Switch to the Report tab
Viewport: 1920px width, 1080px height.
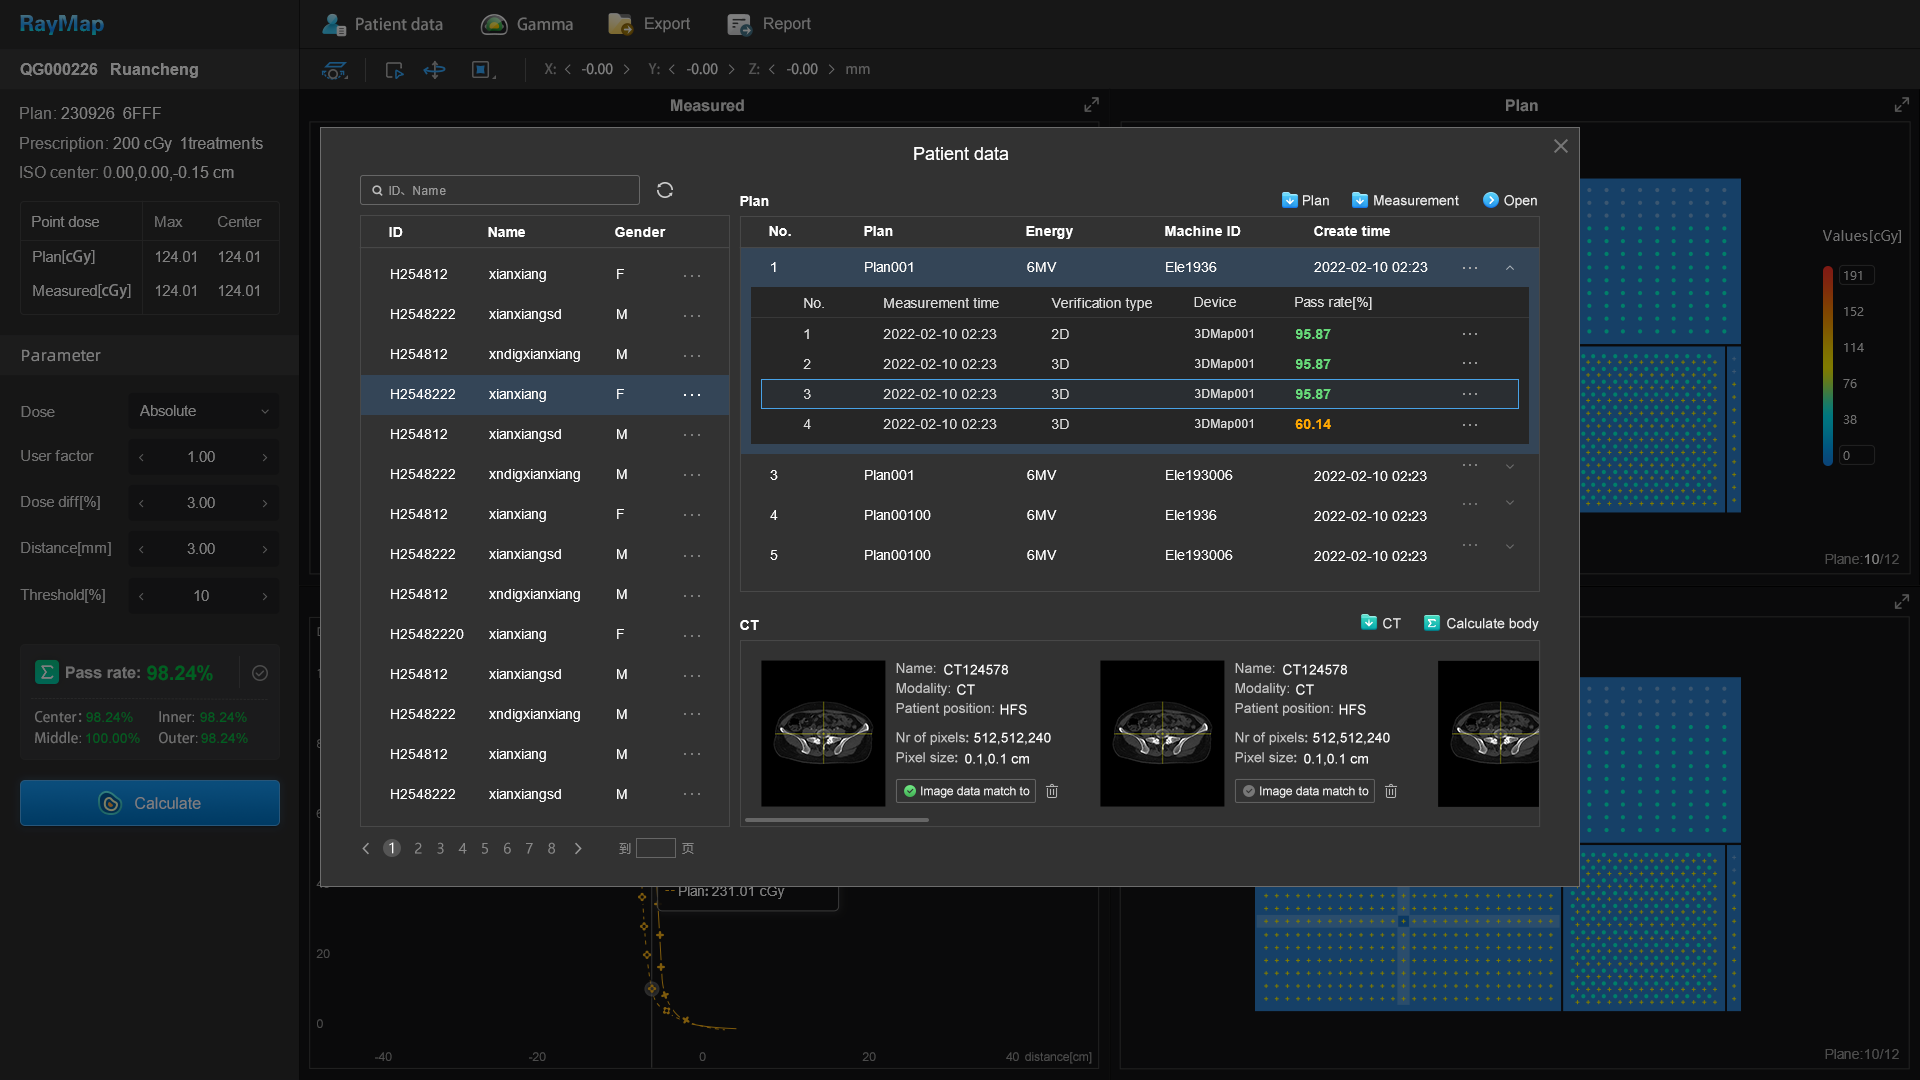[769, 24]
